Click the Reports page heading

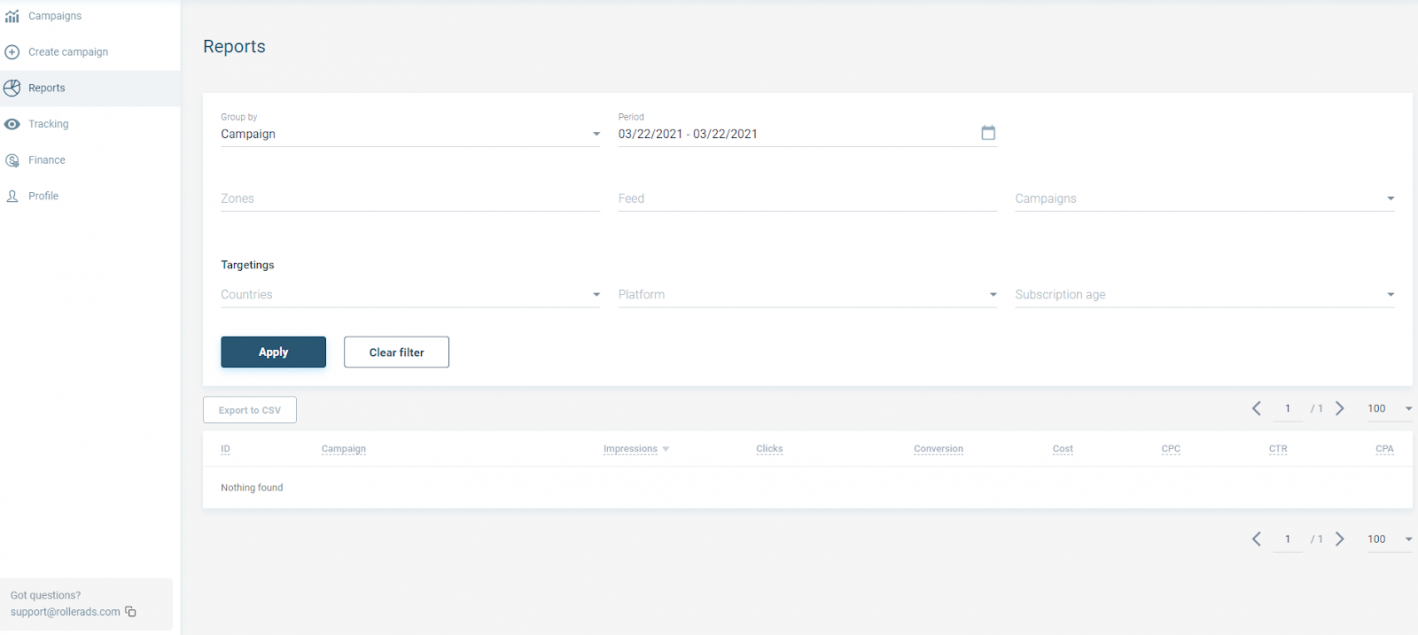tap(234, 46)
